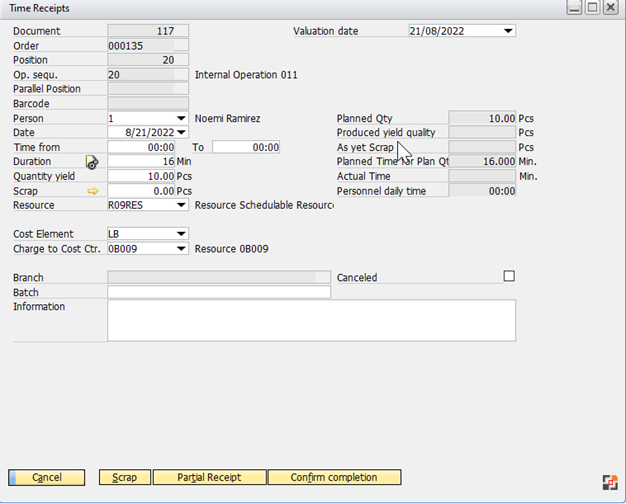Click the Cancel button
This screenshot has height=504, width=626.
47,477
